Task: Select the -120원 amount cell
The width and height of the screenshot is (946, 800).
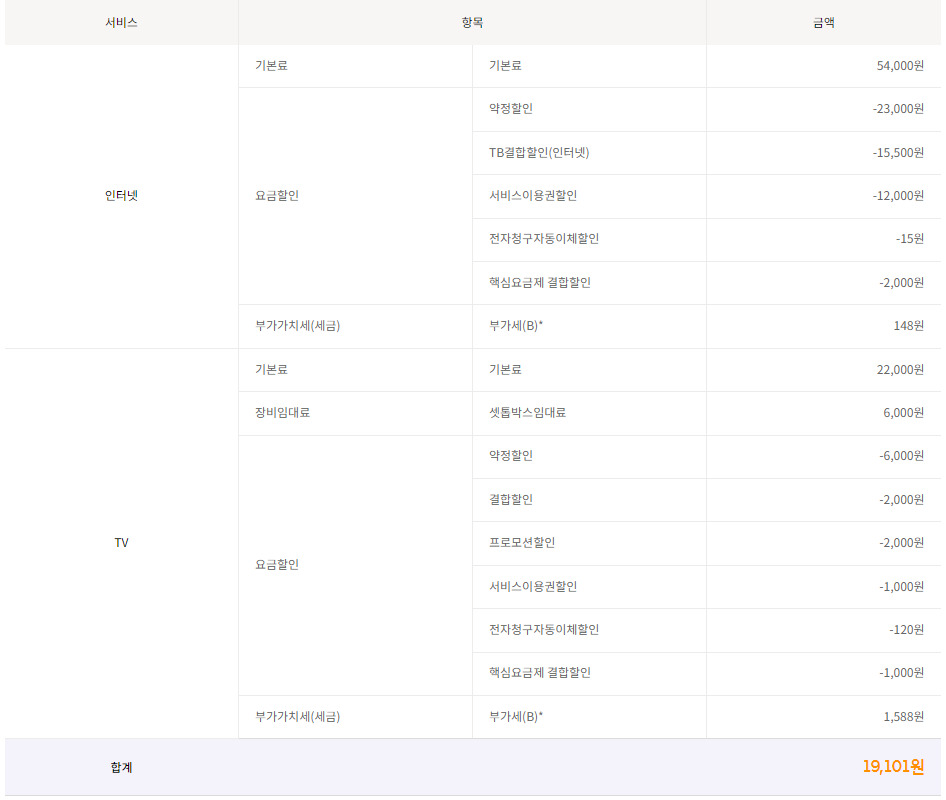Action: (906, 630)
